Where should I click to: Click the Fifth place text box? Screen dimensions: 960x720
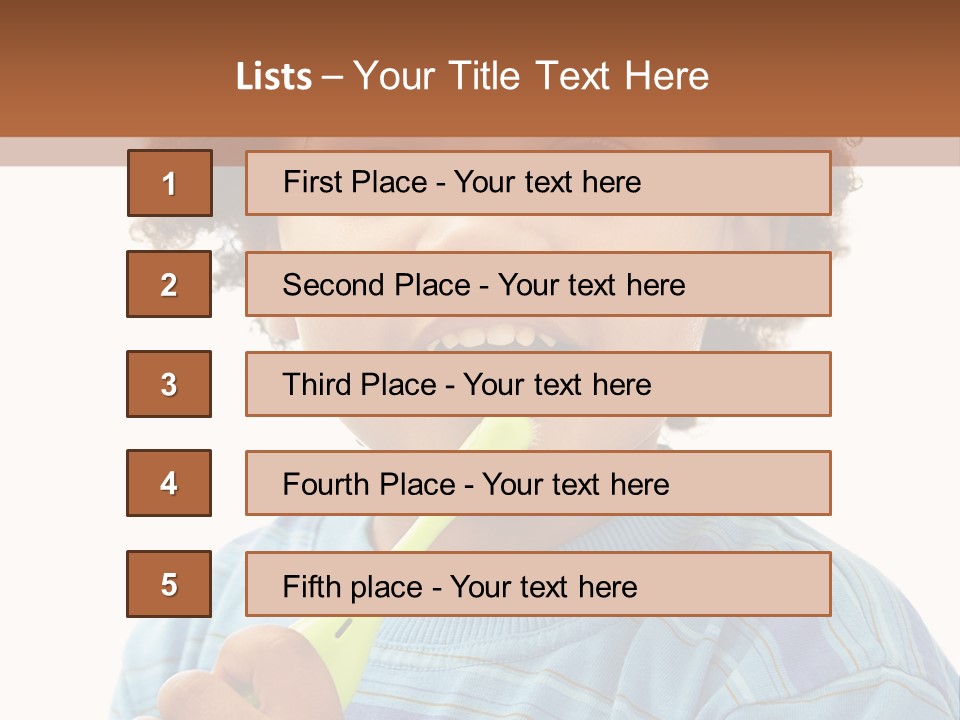pos(538,584)
